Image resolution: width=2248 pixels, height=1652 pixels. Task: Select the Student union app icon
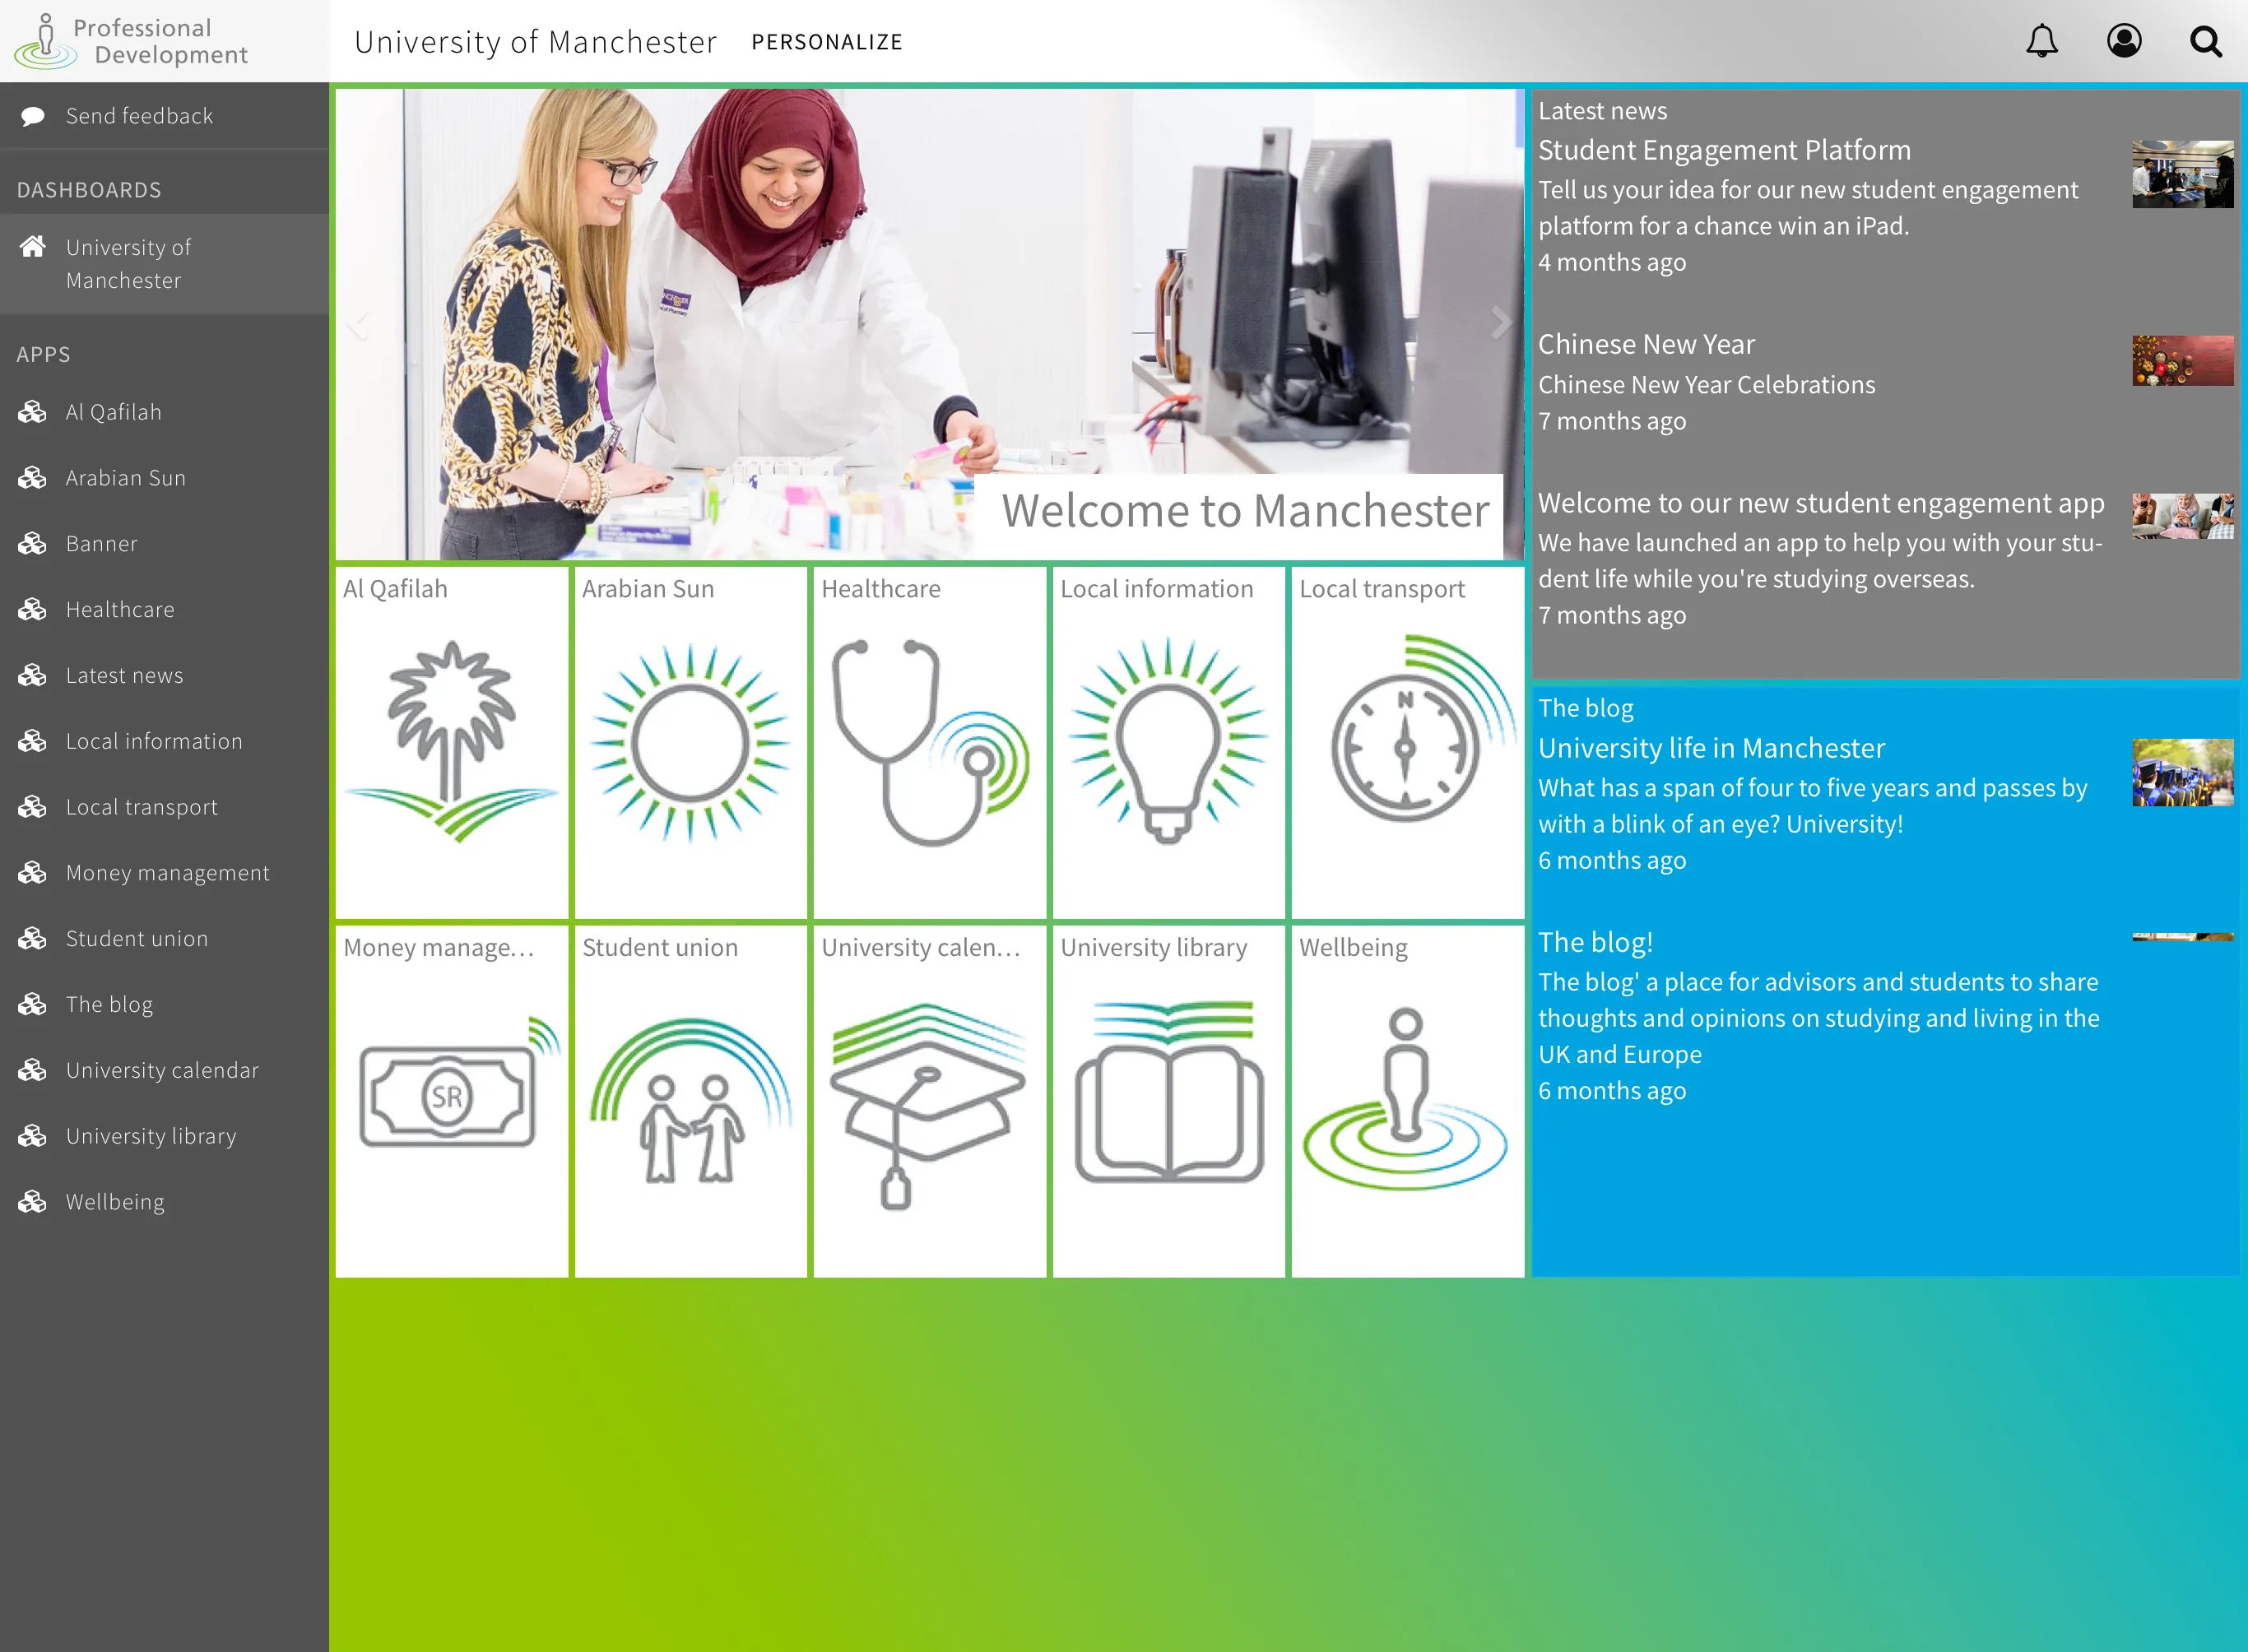pyautogui.click(x=691, y=1101)
